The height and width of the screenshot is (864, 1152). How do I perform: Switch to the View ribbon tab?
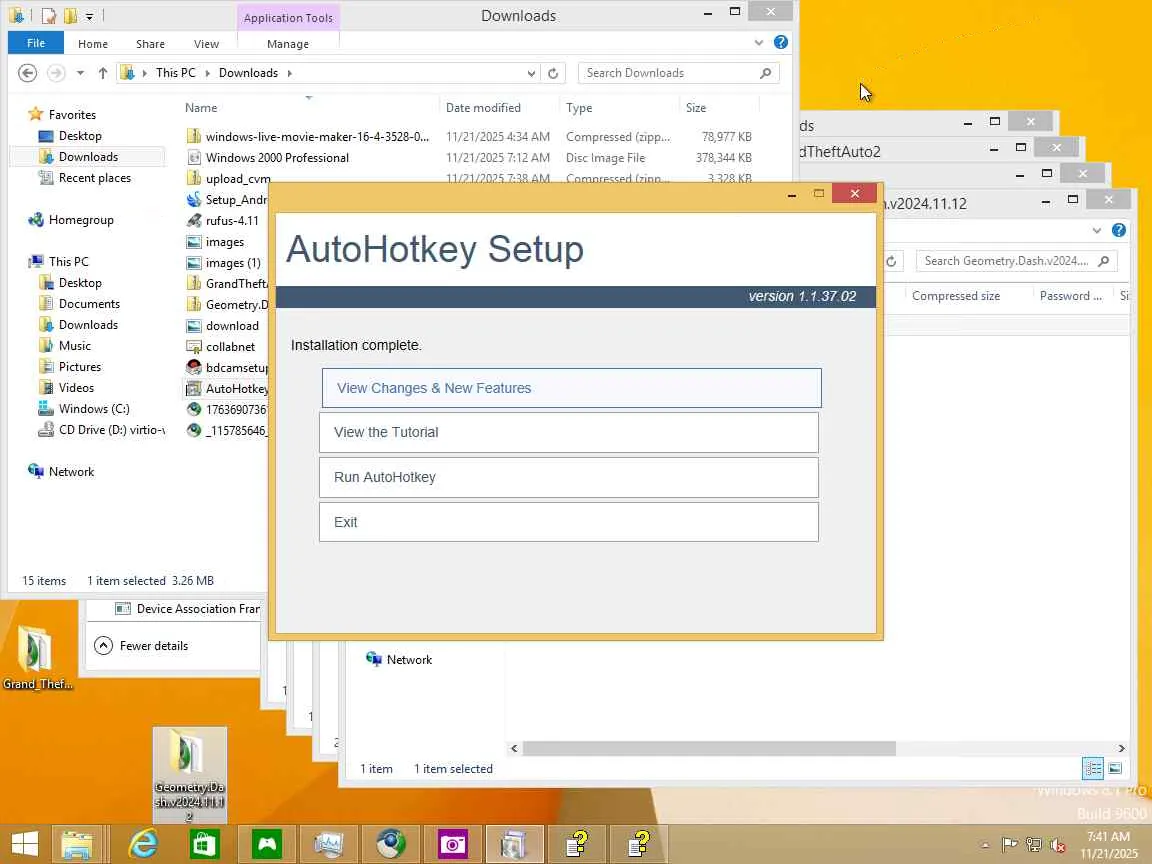point(206,44)
